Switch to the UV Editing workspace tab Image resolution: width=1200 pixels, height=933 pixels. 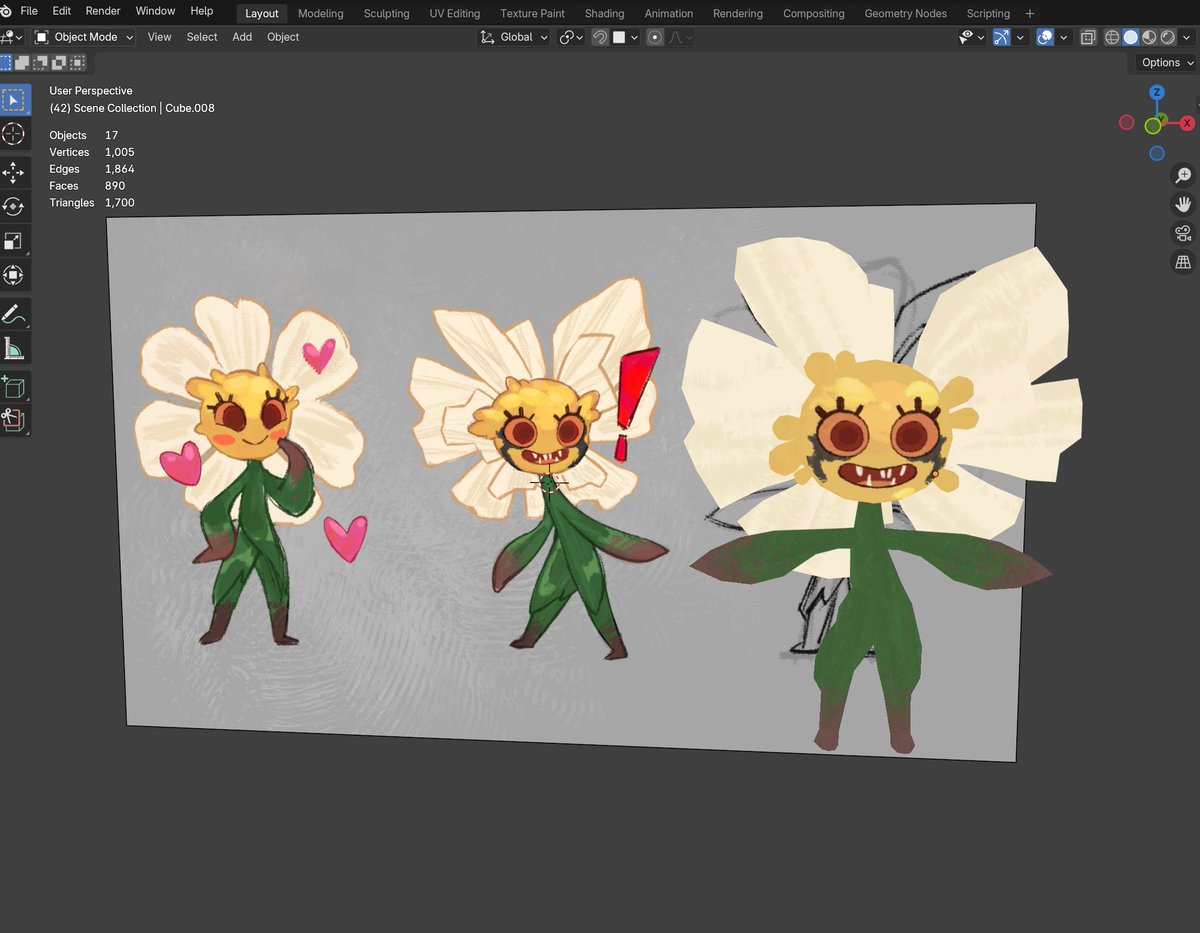tap(454, 13)
